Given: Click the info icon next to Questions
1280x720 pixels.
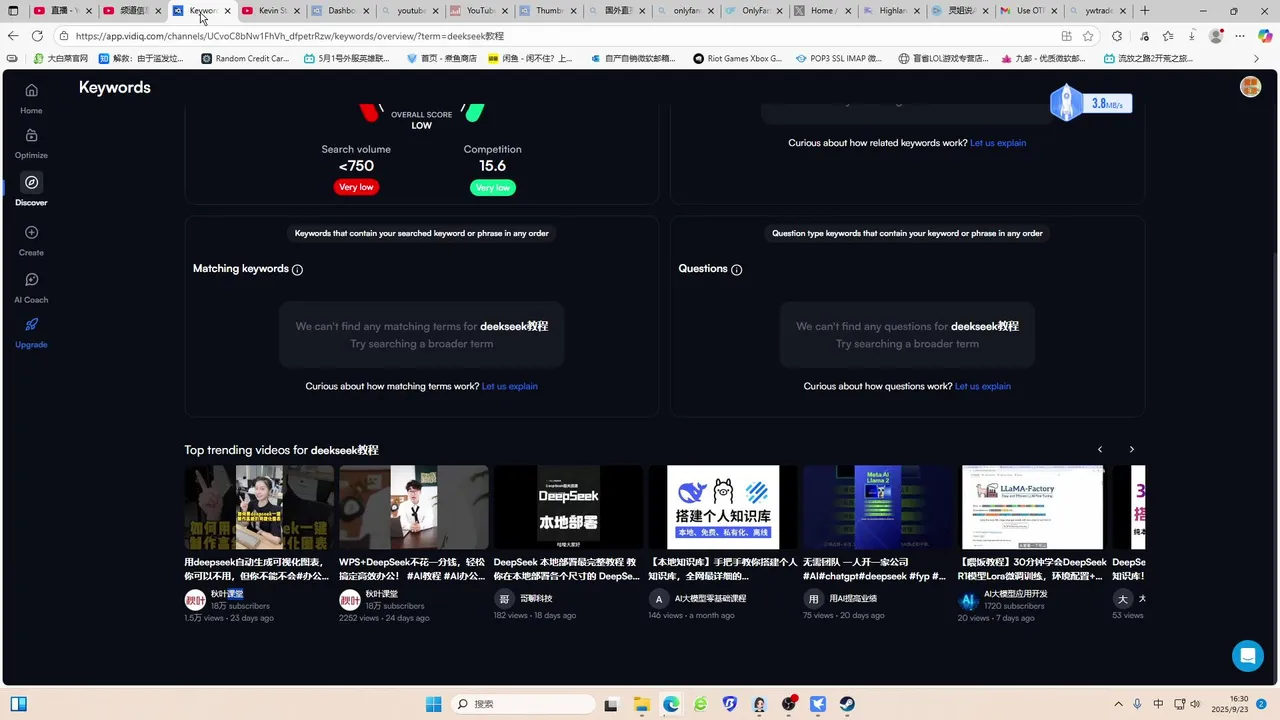Looking at the screenshot, I should click(x=737, y=269).
